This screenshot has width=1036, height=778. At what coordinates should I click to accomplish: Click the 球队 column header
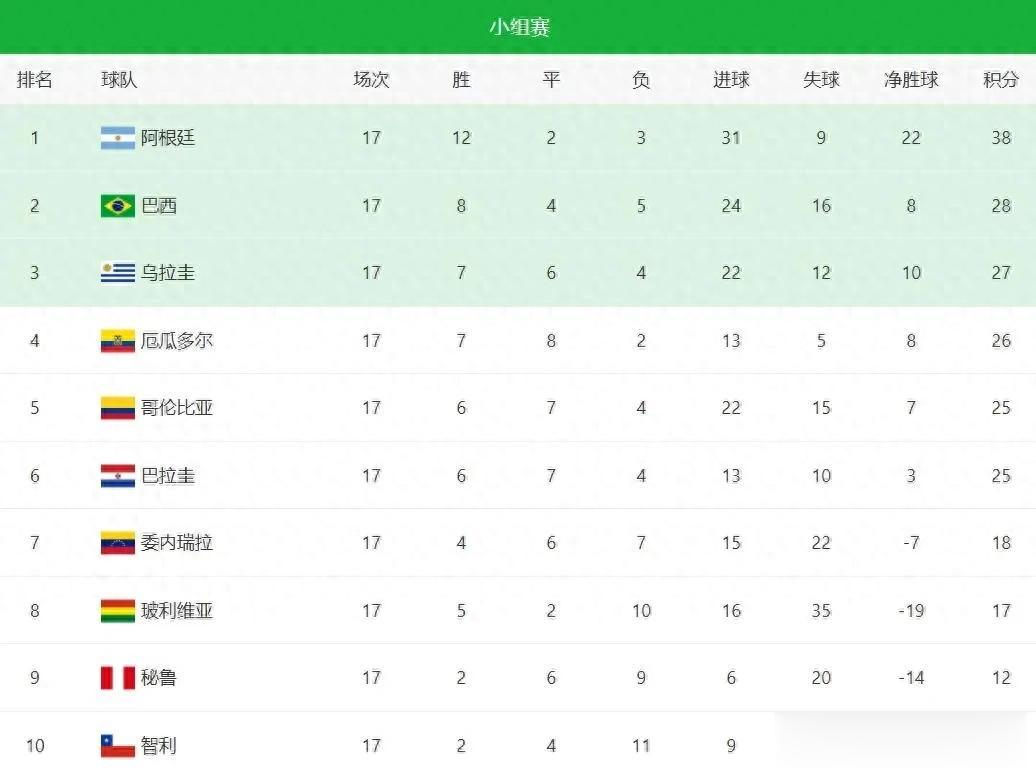pyautogui.click(x=119, y=80)
